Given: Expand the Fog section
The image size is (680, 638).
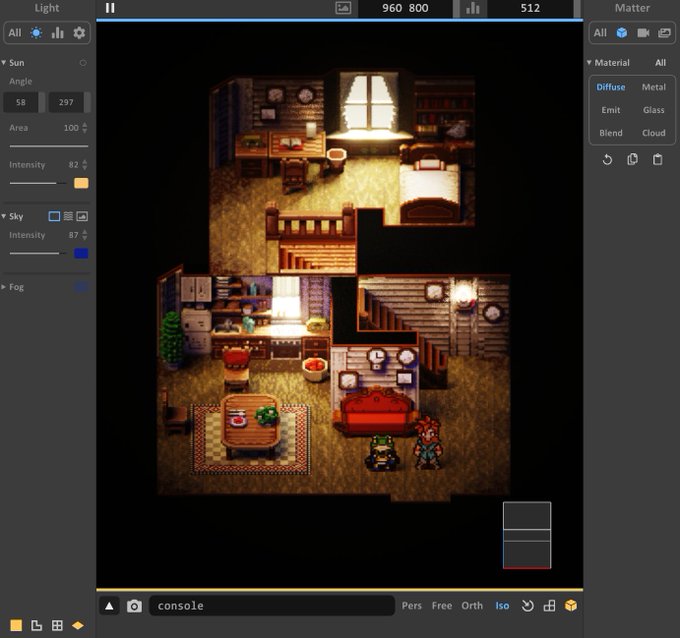Looking at the screenshot, I should click(x=3, y=287).
